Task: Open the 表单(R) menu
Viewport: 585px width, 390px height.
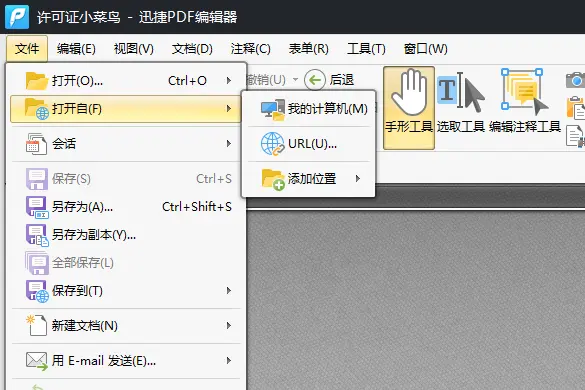Action: coord(309,49)
